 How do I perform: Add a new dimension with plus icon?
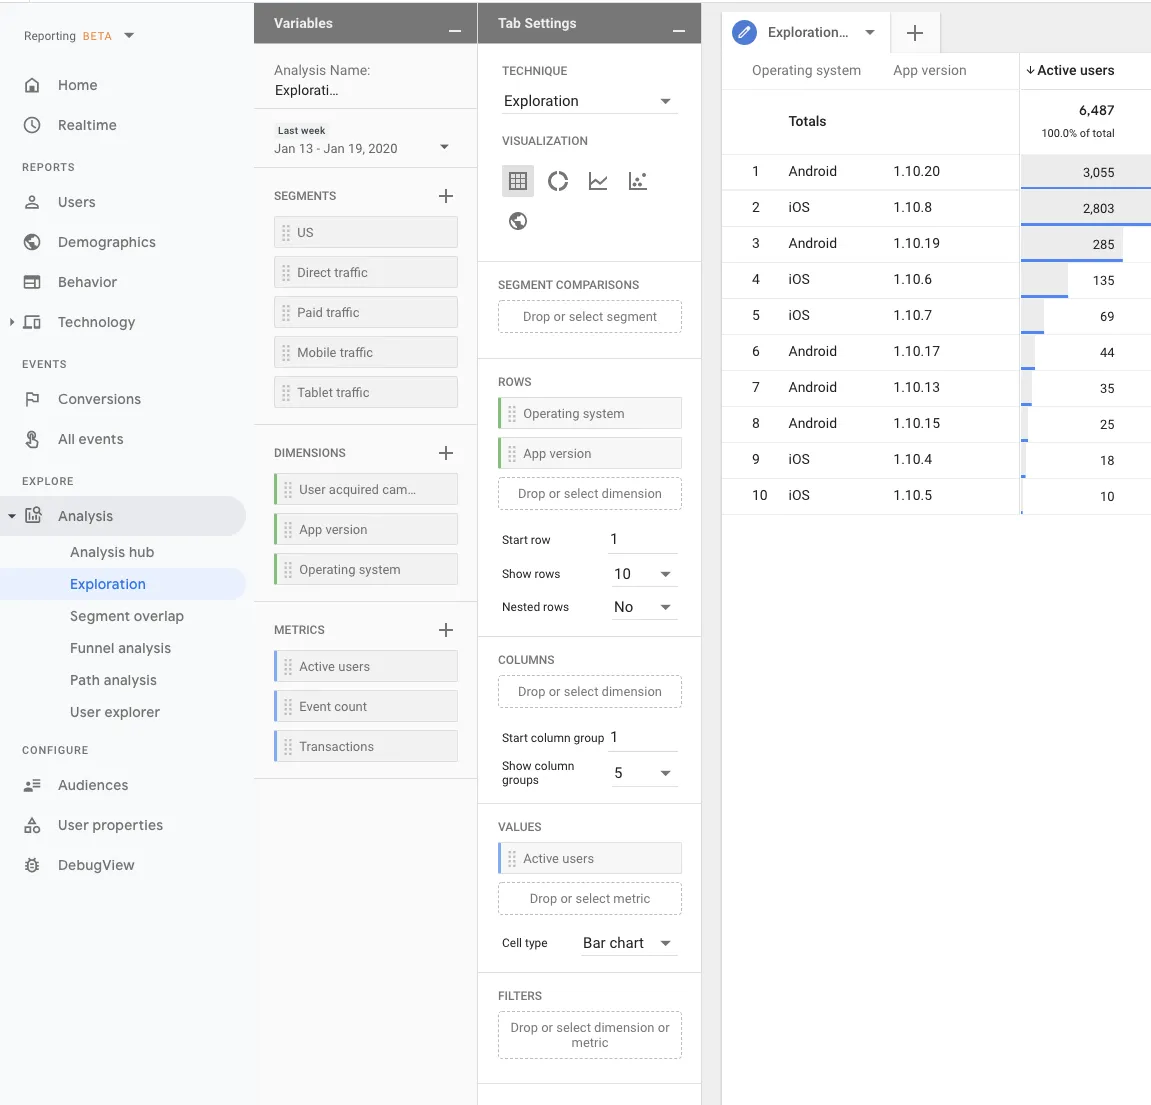446,453
